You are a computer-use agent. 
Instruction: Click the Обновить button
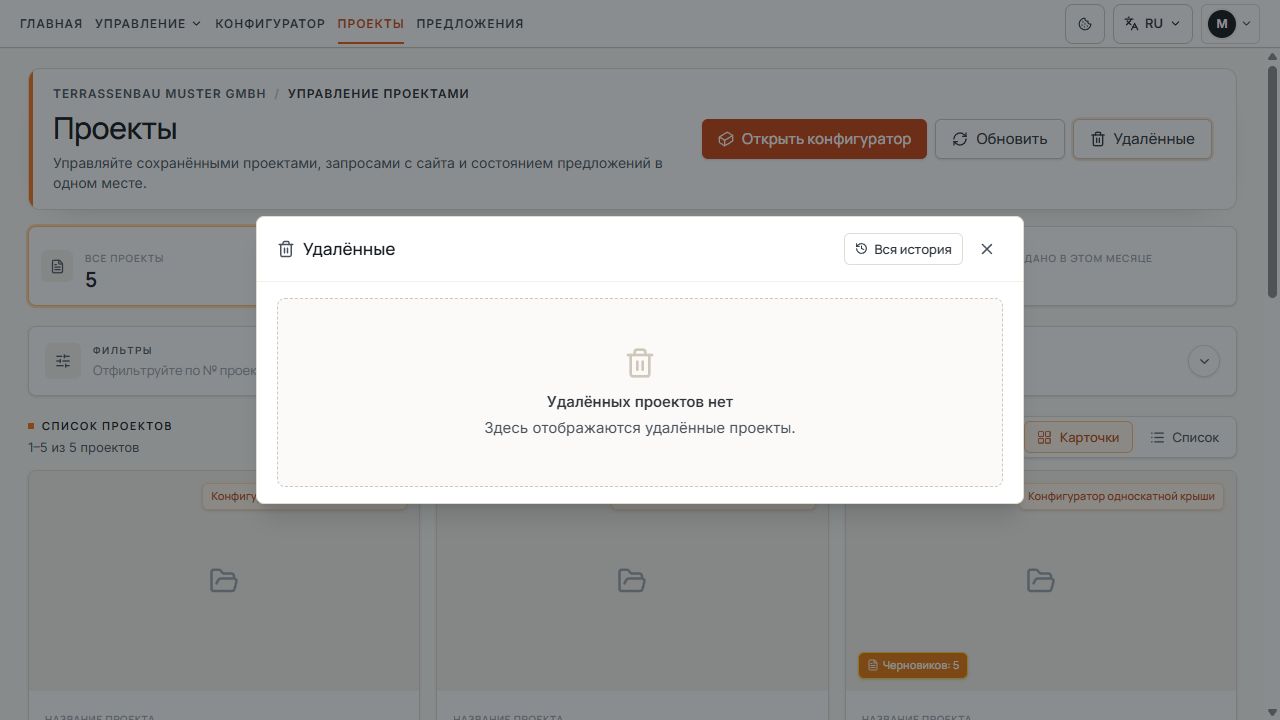(x=999, y=139)
